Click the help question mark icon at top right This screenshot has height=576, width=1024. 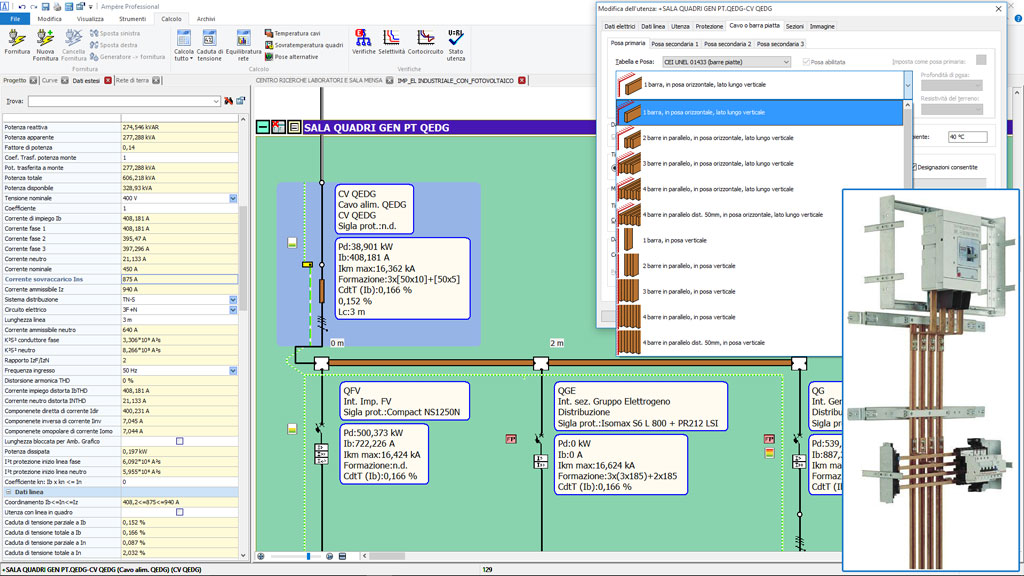tap(1018, 18)
